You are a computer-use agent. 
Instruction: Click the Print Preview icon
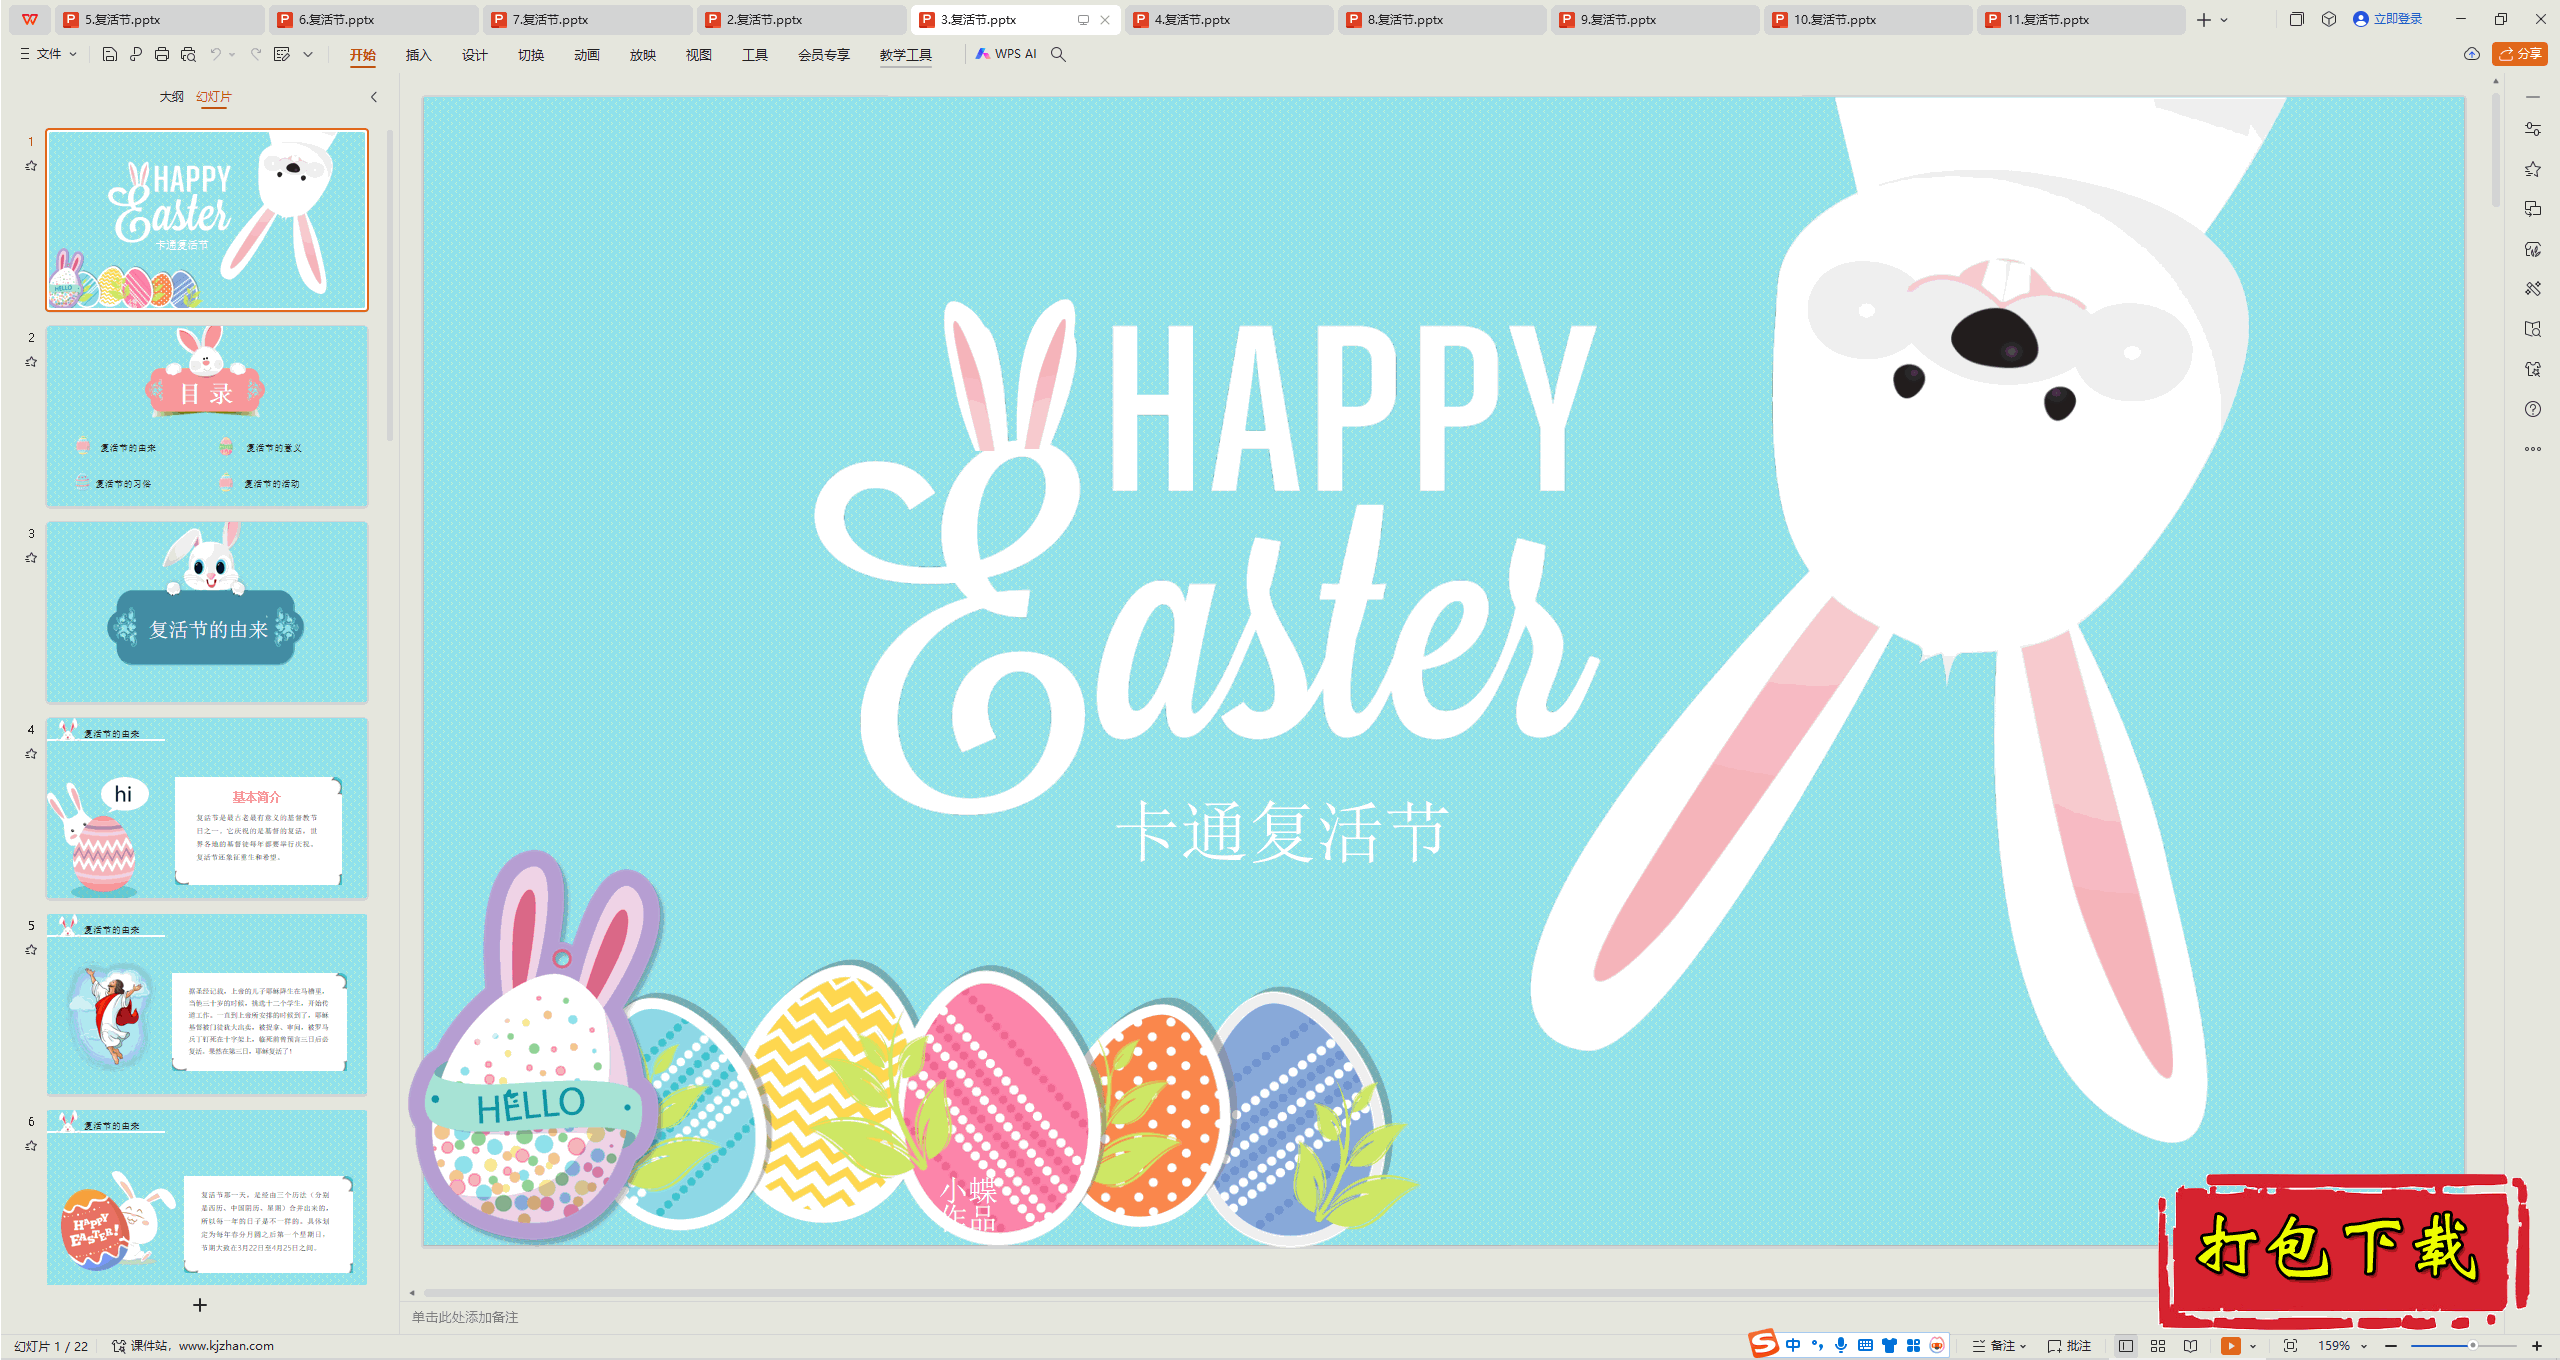point(188,55)
